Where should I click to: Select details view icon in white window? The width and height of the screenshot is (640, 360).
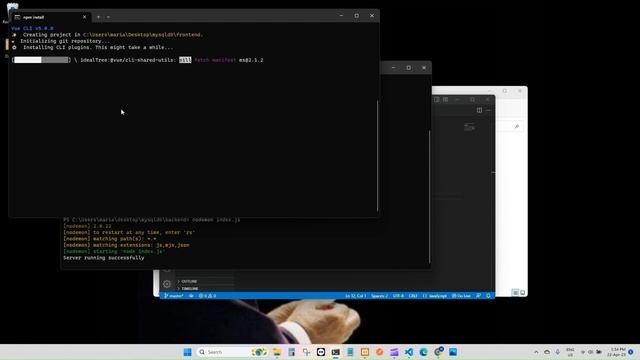click(515, 292)
